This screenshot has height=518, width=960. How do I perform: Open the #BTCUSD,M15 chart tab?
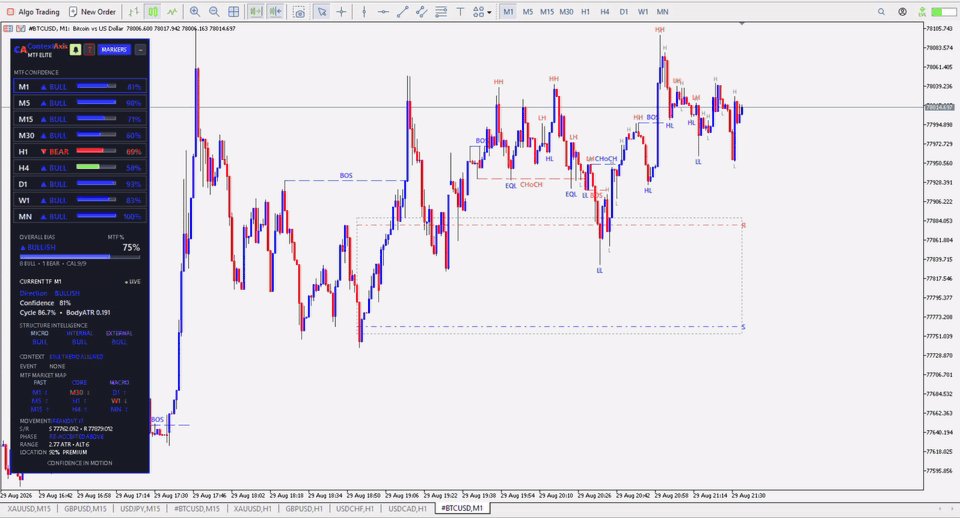197,509
